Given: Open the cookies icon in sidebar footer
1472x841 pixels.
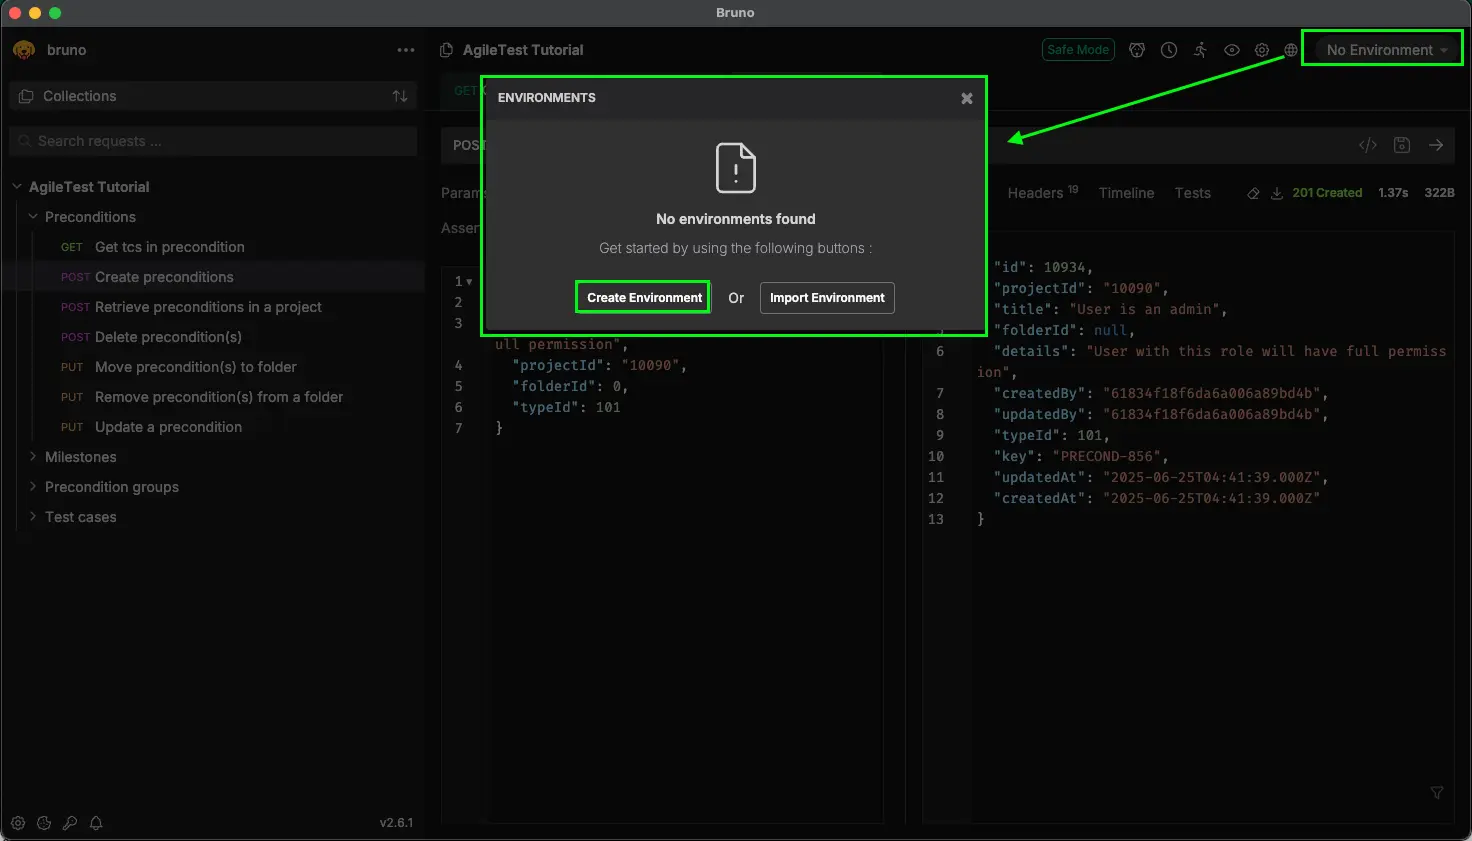Looking at the screenshot, I should 44,823.
